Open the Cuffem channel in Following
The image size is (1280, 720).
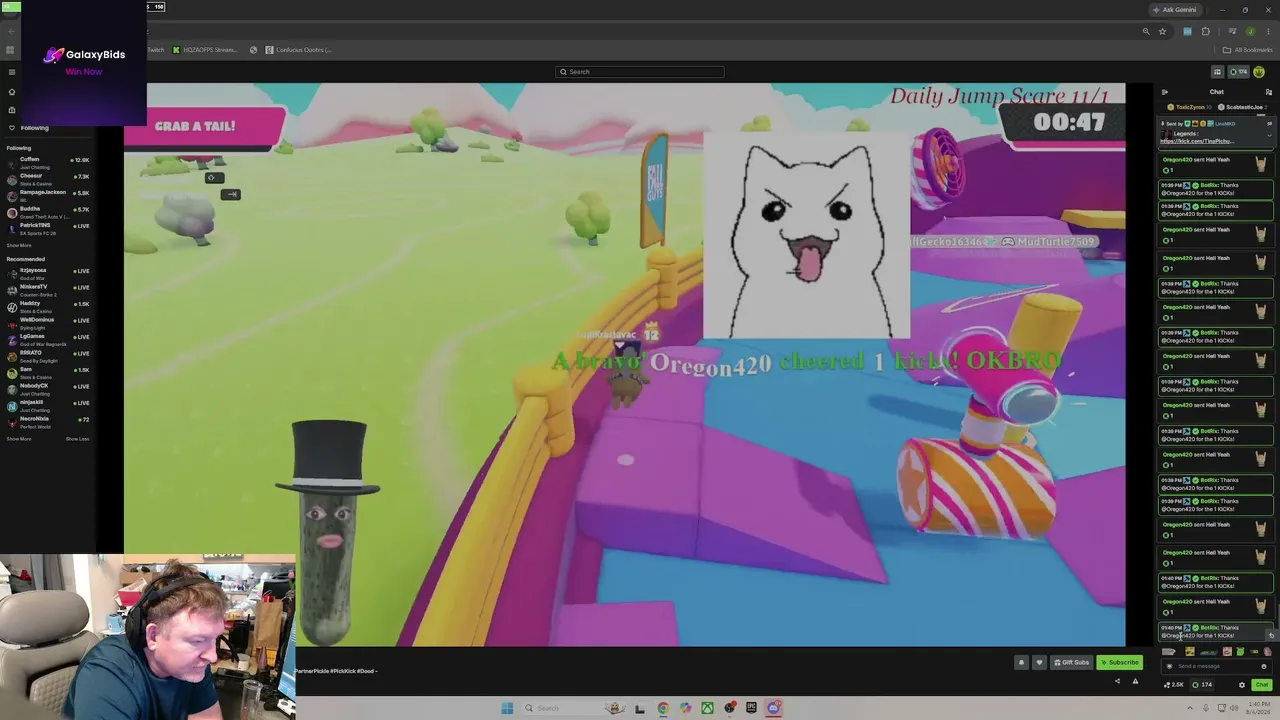(48, 162)
